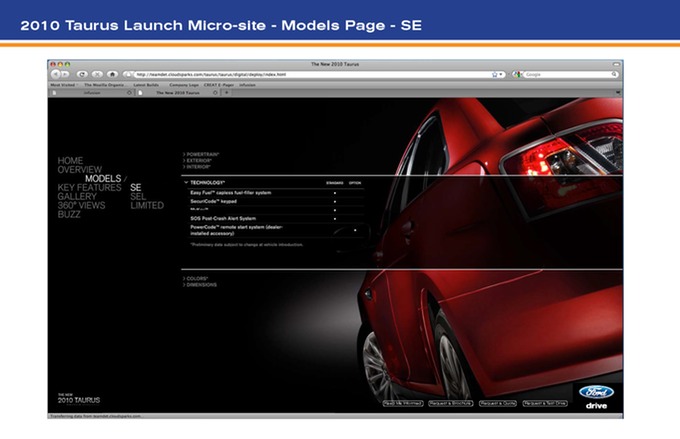Open the tab list arrow at the tab bar end
The width and height of the screenshot is (680, 439).
coord(618,93)
